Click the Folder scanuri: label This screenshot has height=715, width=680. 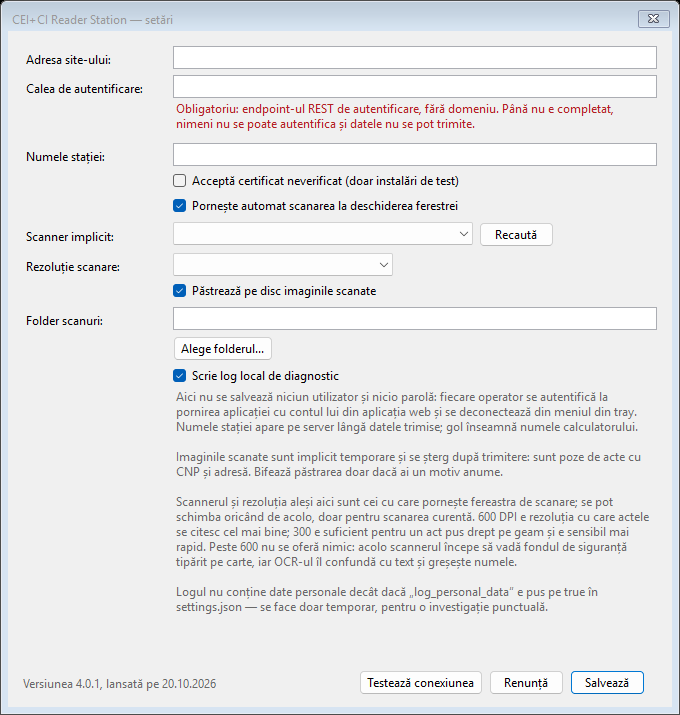(64, 321)
